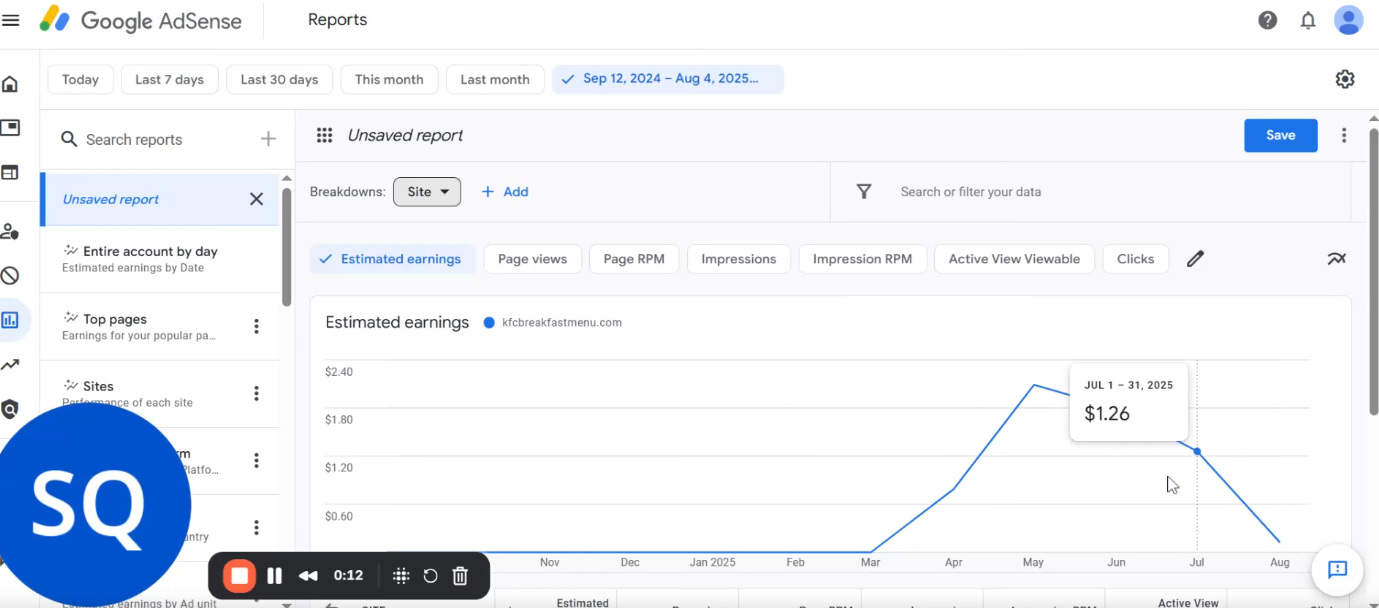This screenshot has height=608, width=1379.
Task: Open report settings gear icon
Action: coord(1345,79)
